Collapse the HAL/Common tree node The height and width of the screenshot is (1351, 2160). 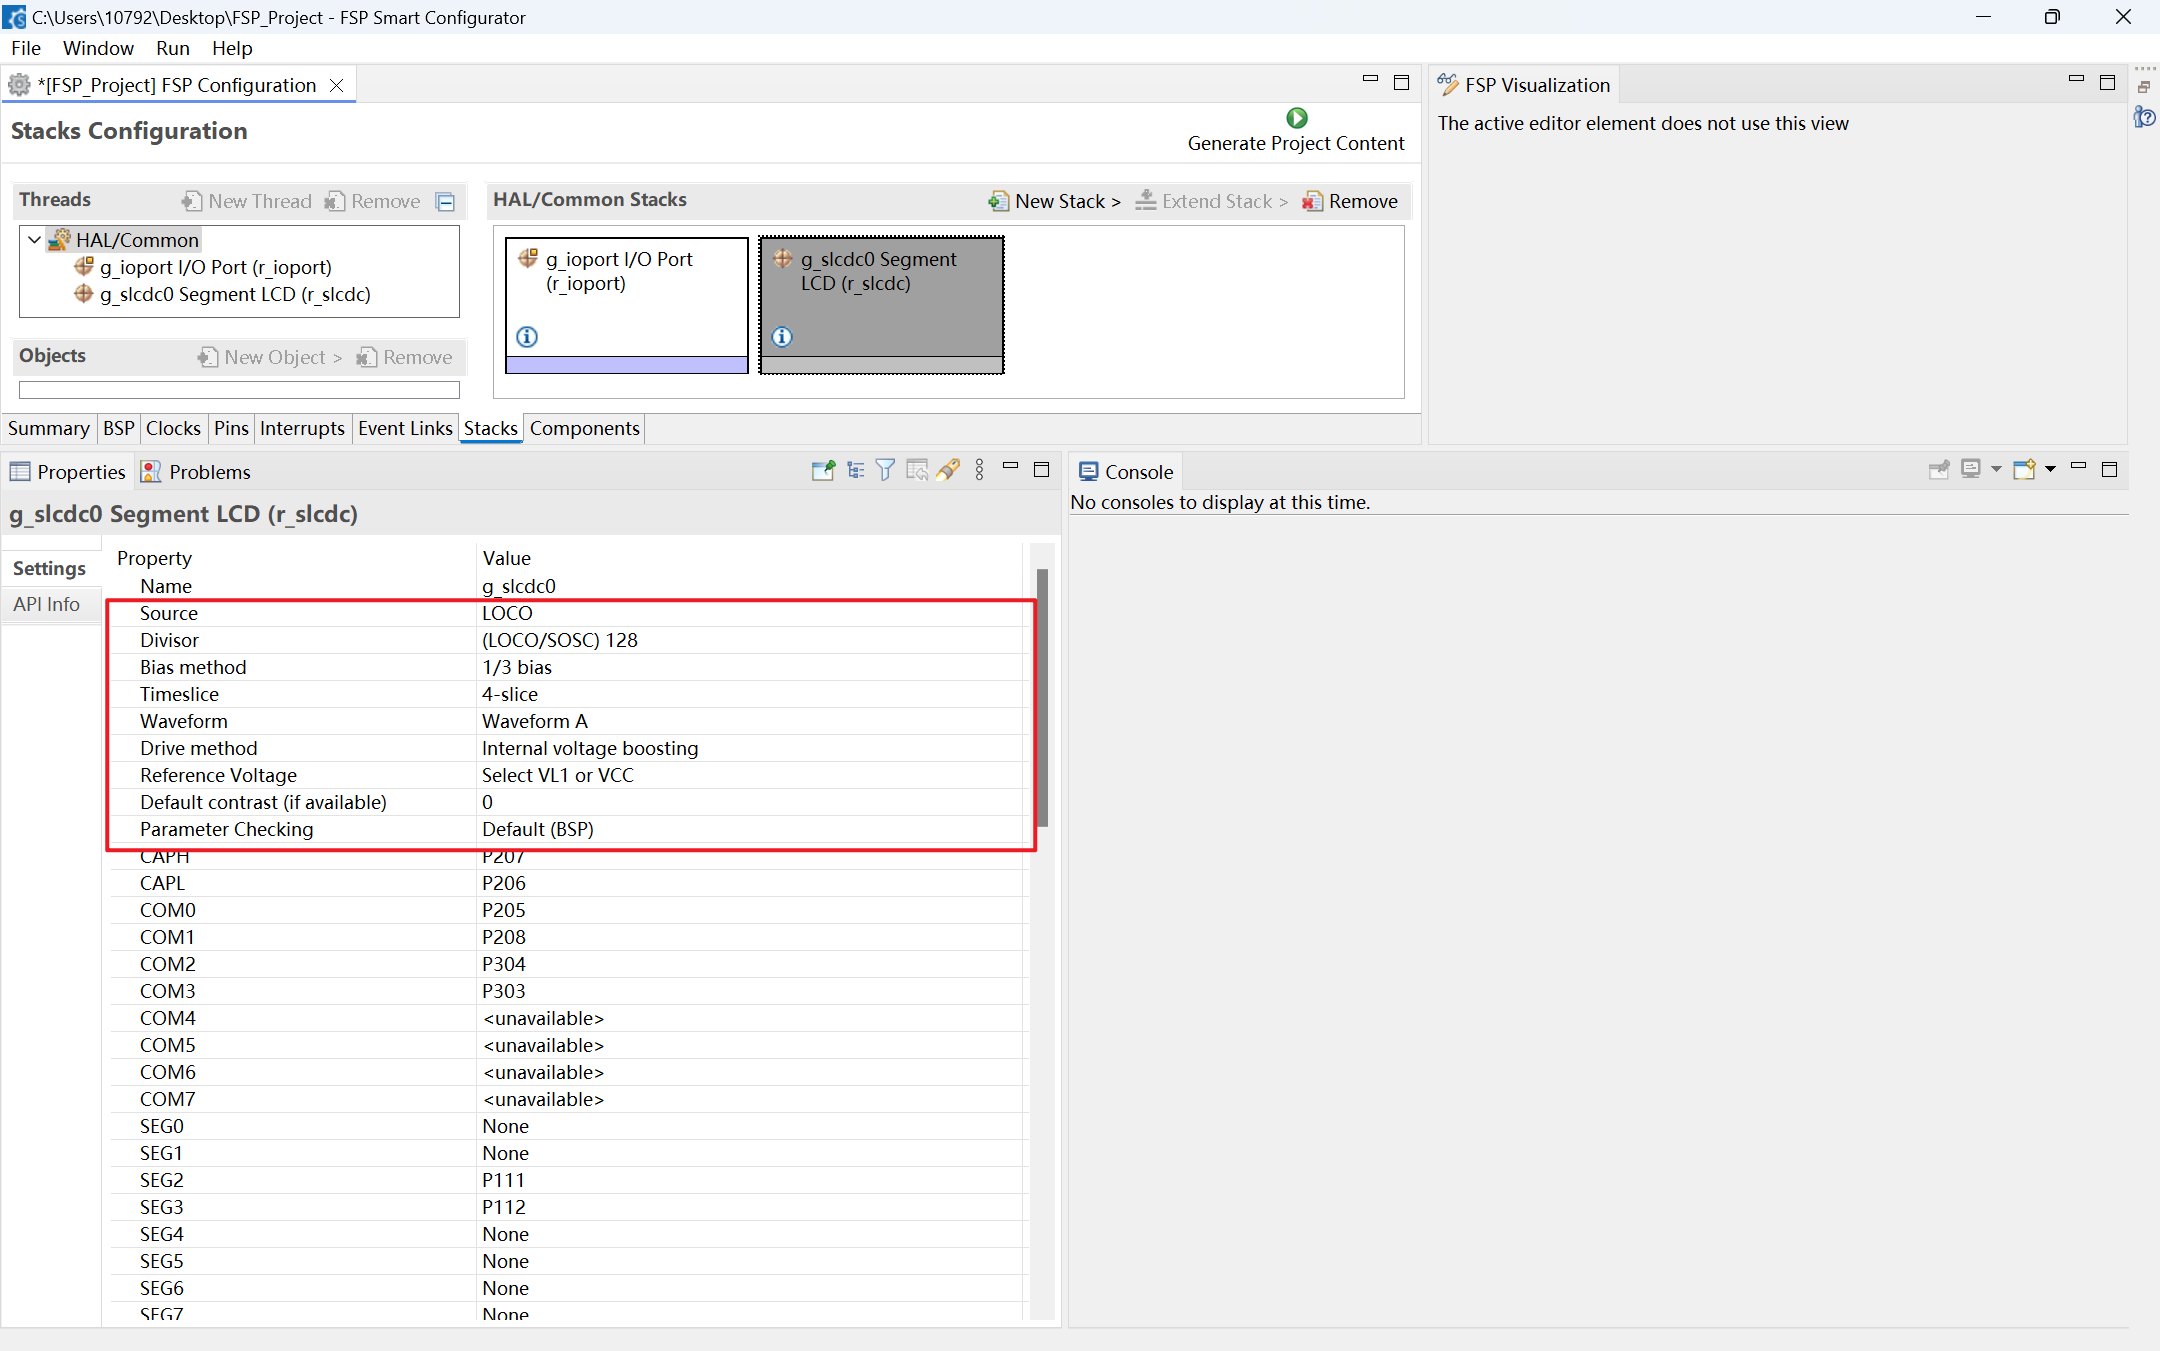coord(34,240)
